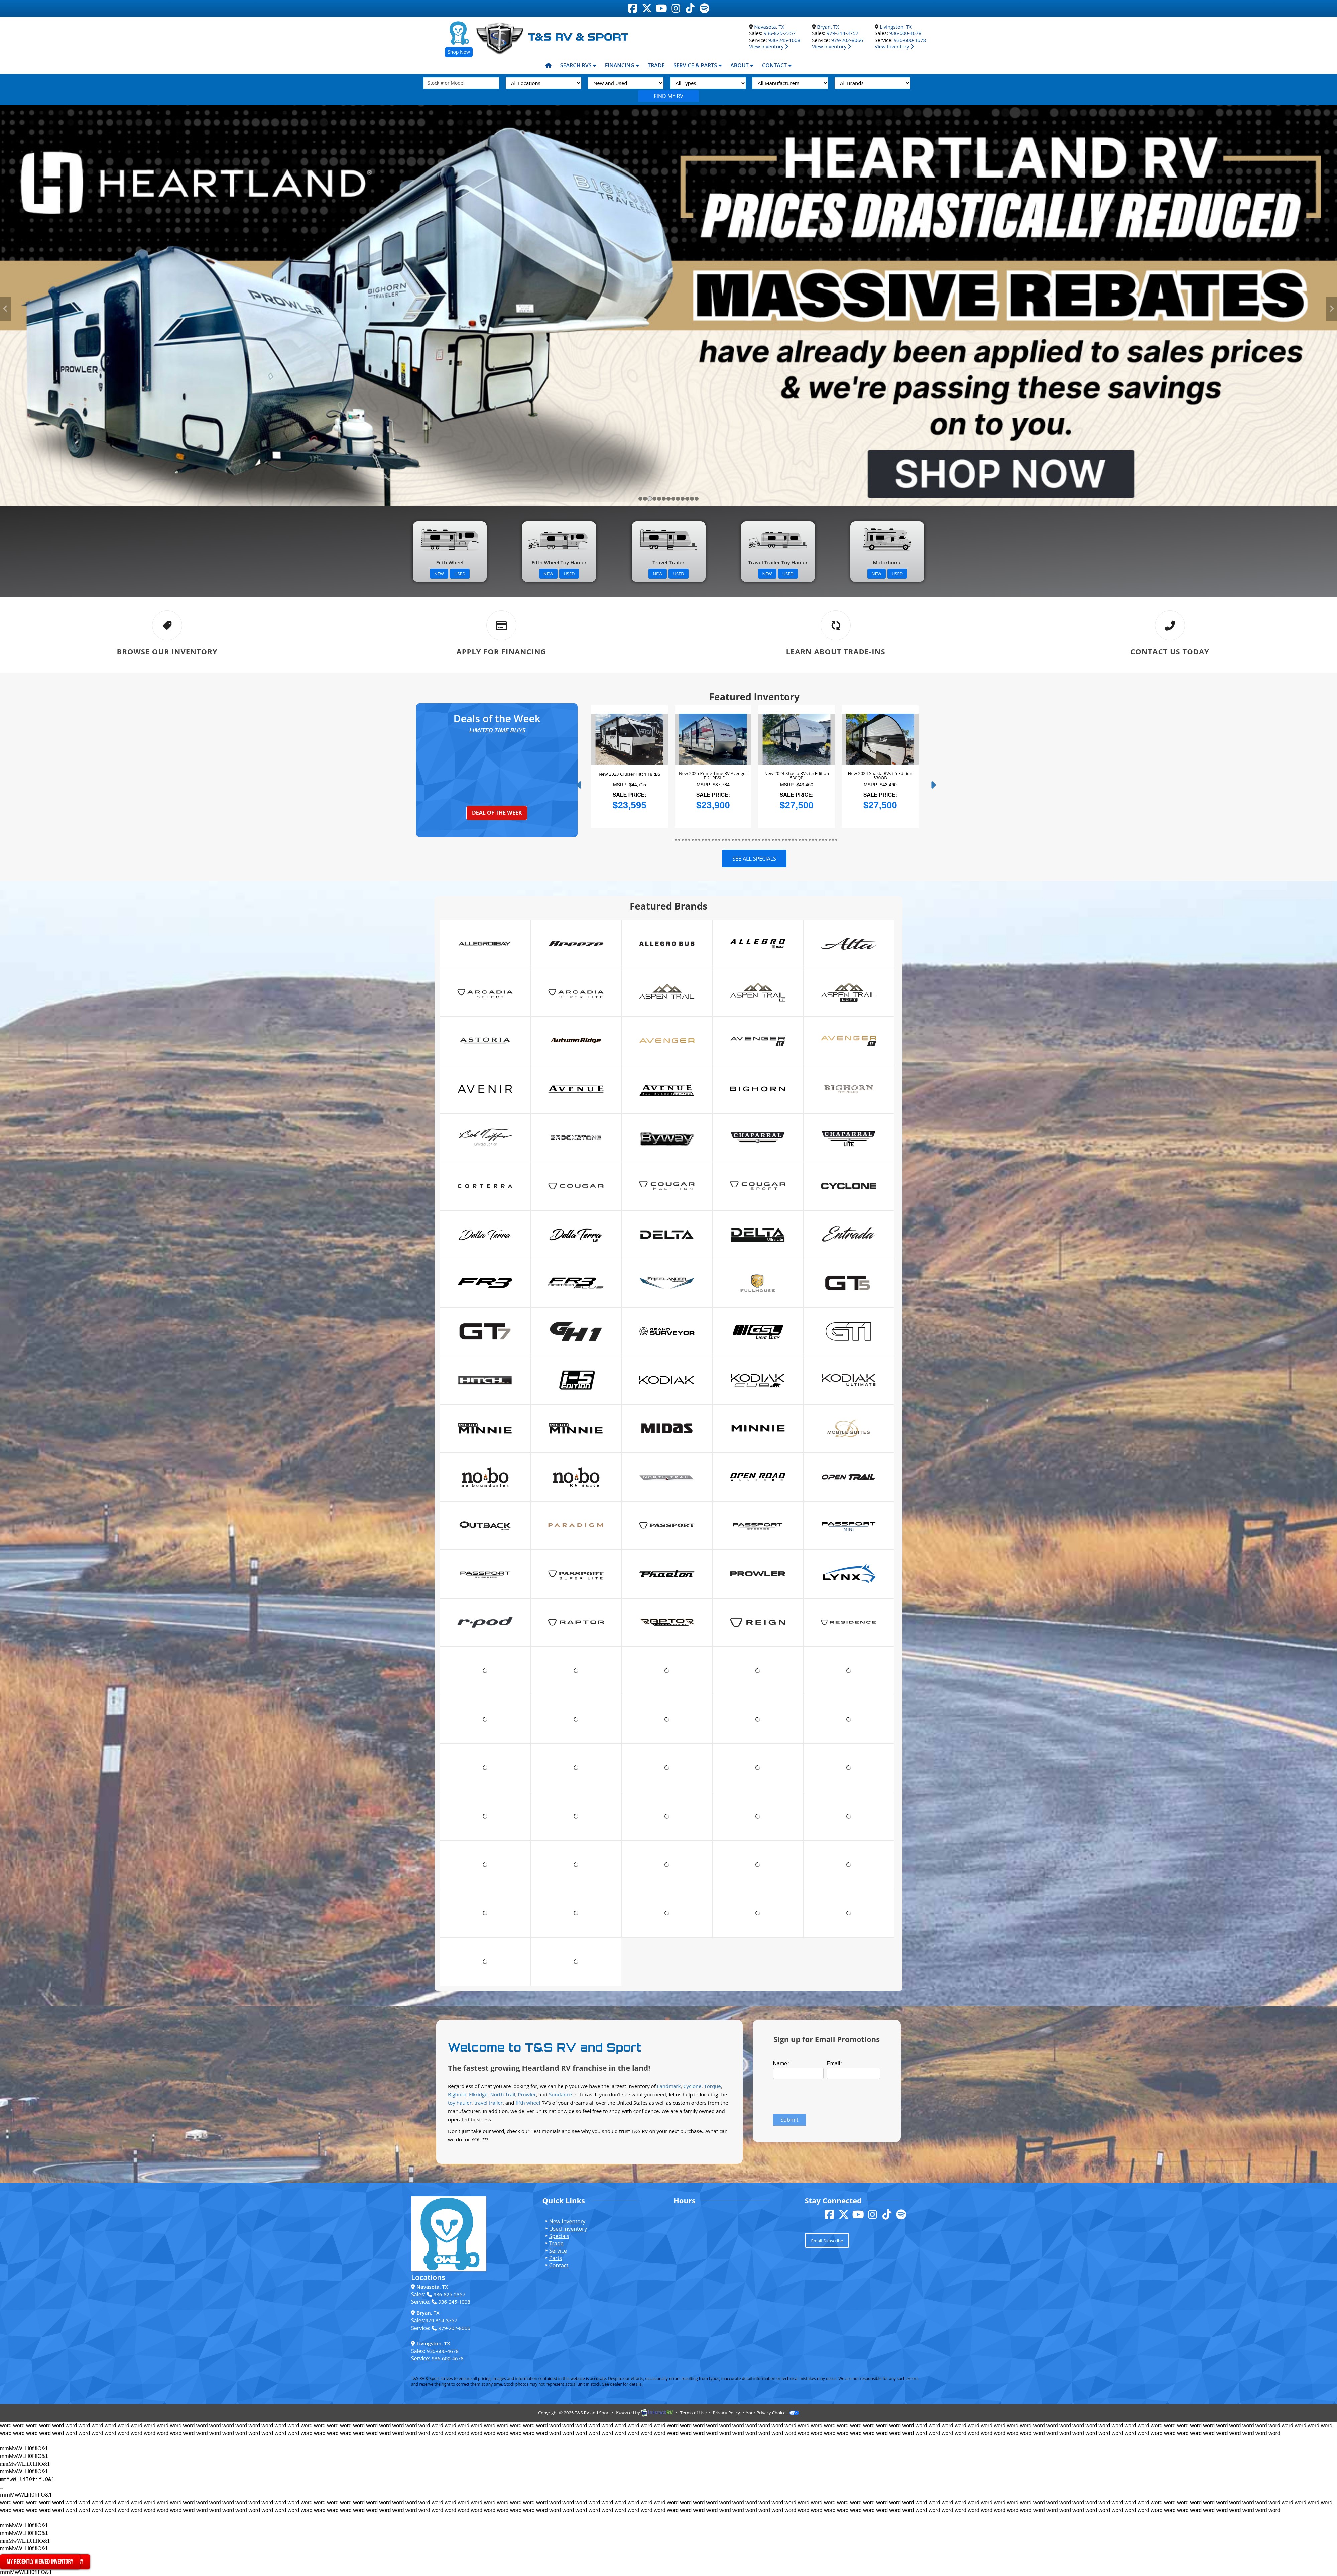Open the Facebook icon in the top bar
Image resolution: width=1337 pixels, height=2576 pixels.
[632, 8]
